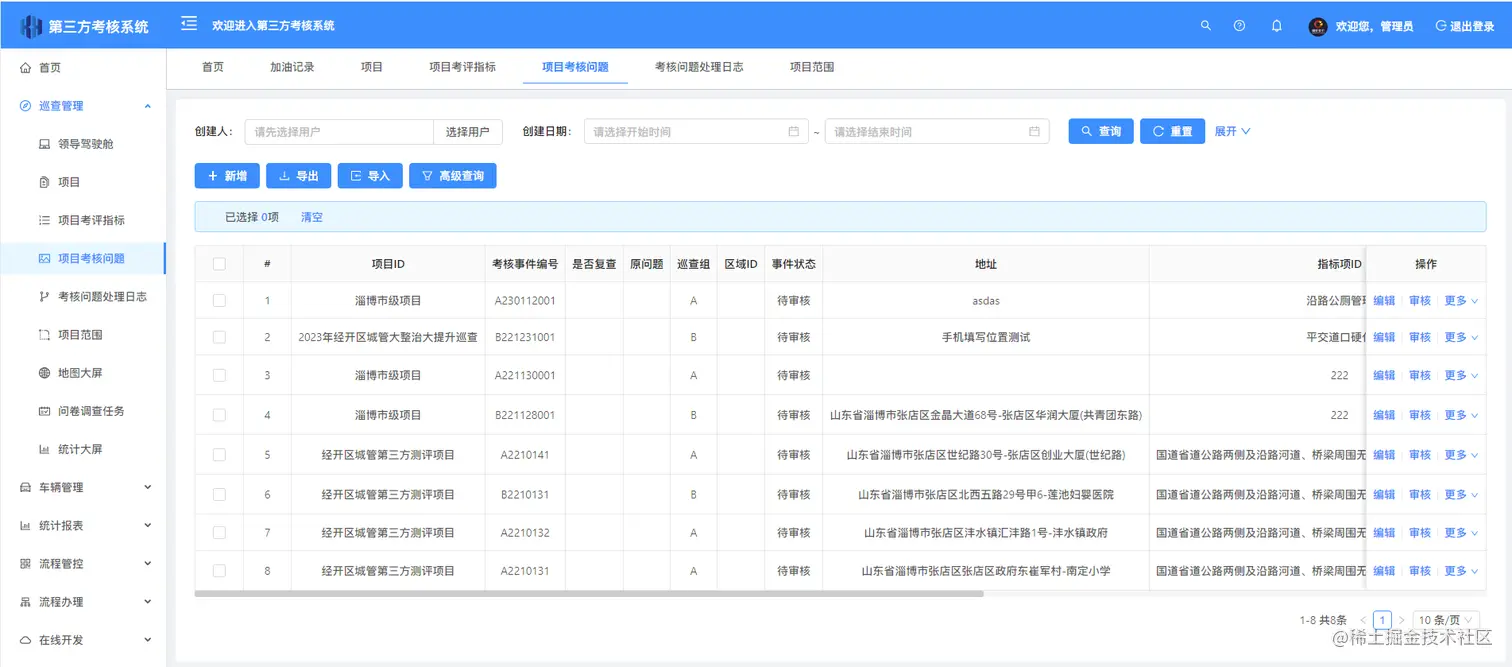Click 退出登录 to log out
Viewport: 1512px width, 667px height.
1464,27
